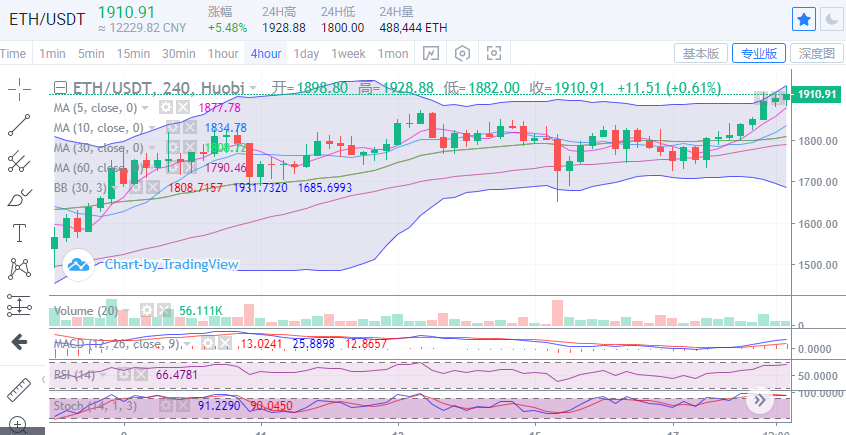Select the XABCD pattern tool
The width and height of the screenshot is (846, 435).
coord(19,269)
